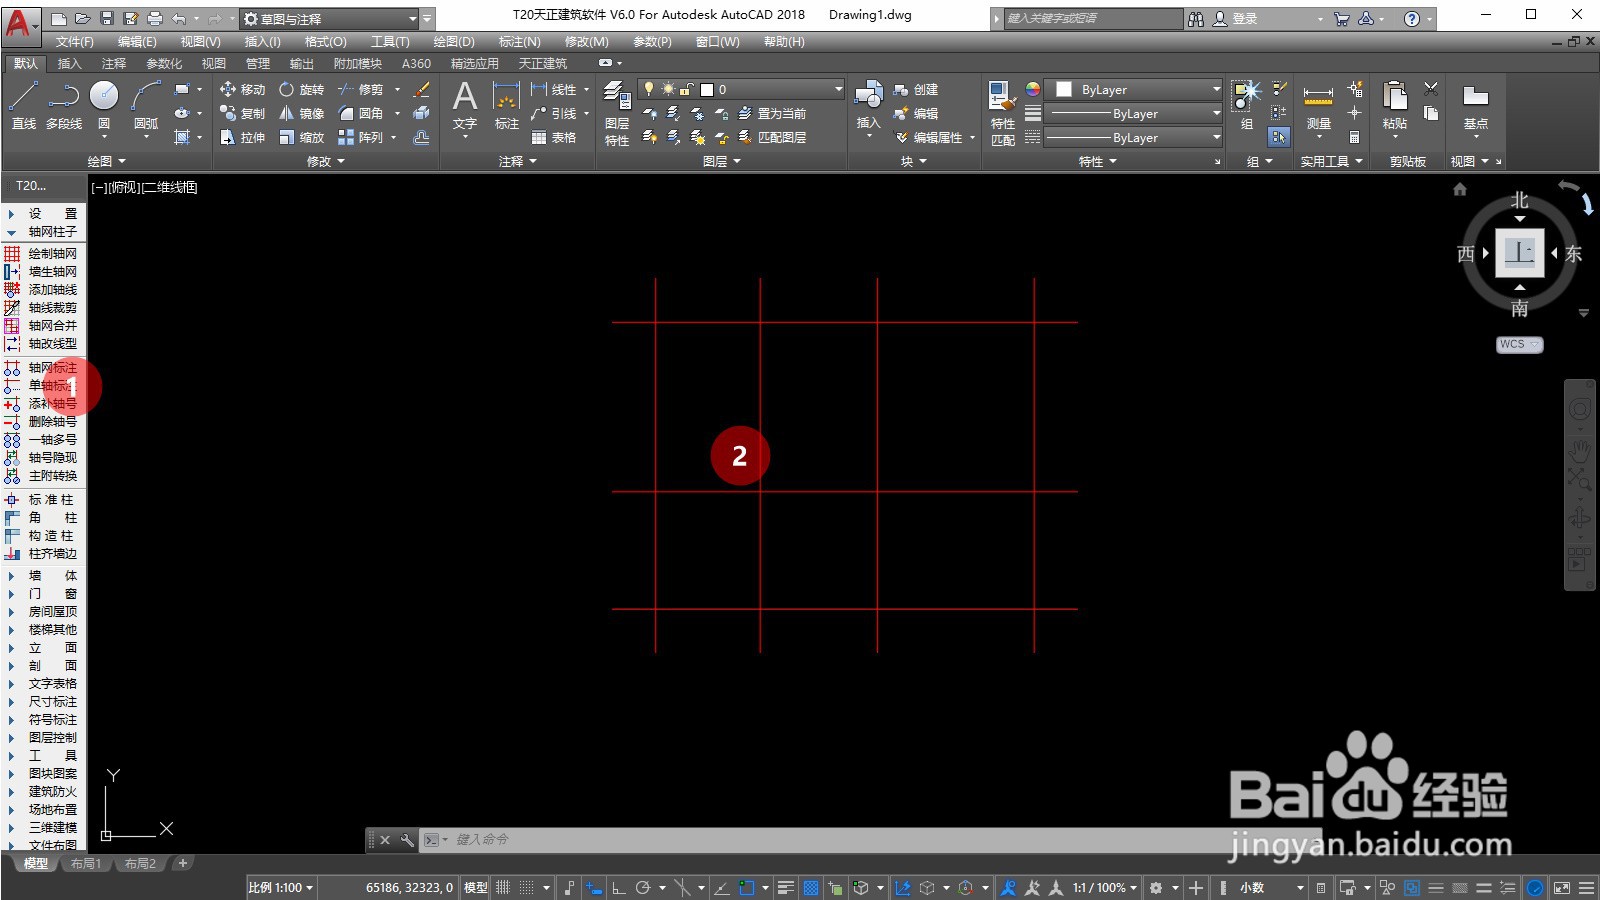Expand the 修改 panel
Viewport: 1600px width, 900px height.
click(x=325, y=161)
